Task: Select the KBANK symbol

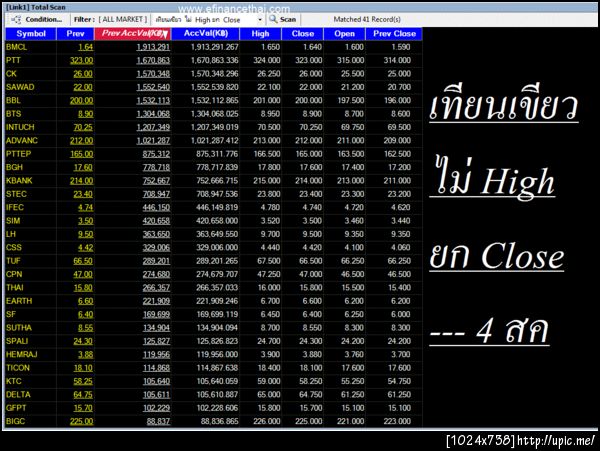Action: tap(19, 181)
